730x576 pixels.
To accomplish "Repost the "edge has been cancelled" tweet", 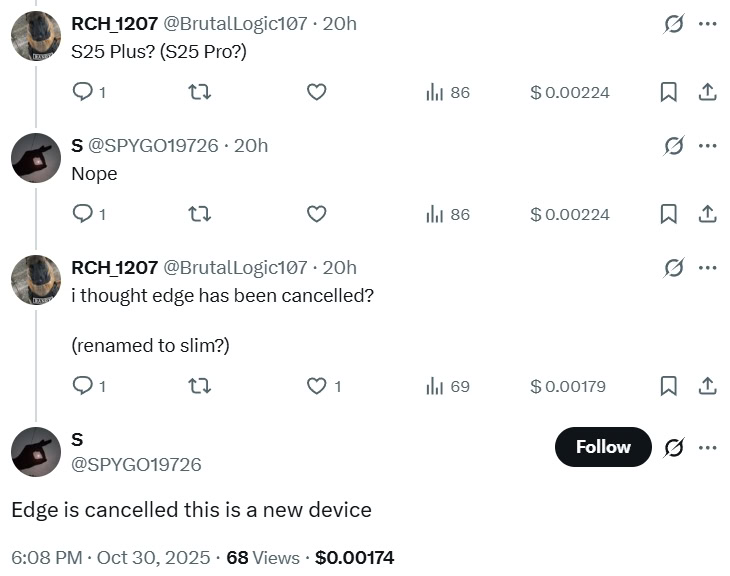I will pyautogui.click(x=199, y=386).
